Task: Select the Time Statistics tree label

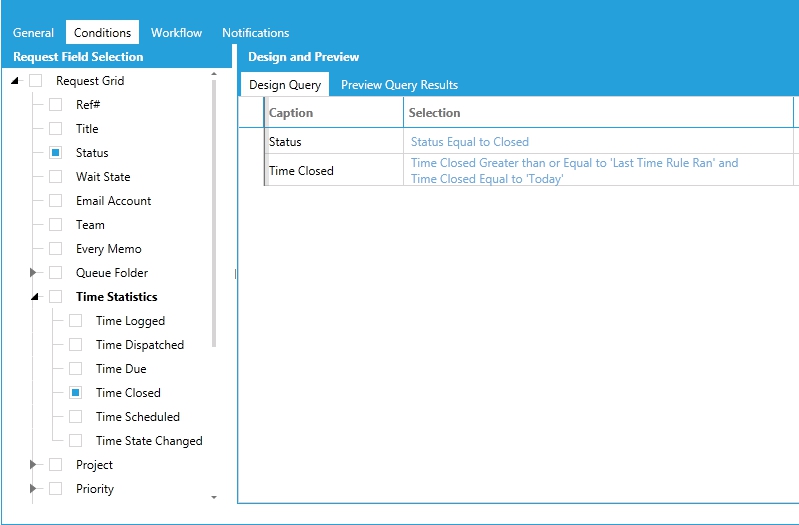Action: click(x=117, y=297)
